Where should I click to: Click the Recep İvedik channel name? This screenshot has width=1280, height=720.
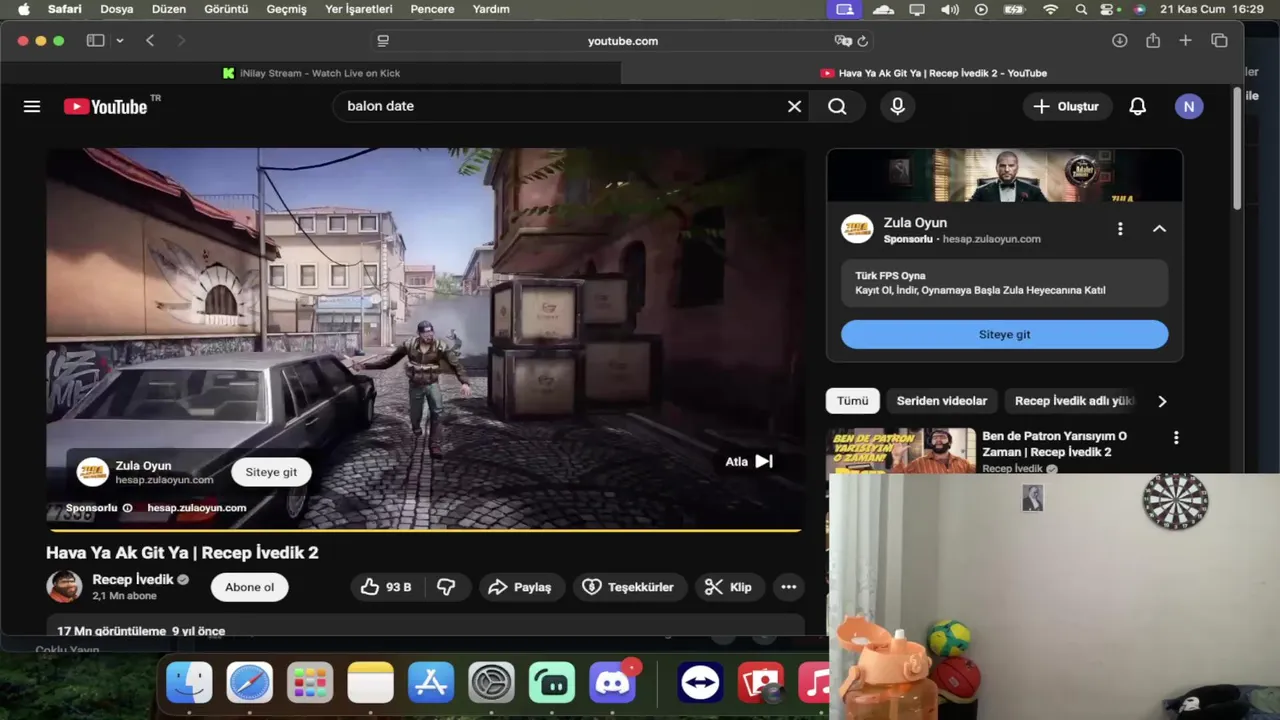point(133,580)
